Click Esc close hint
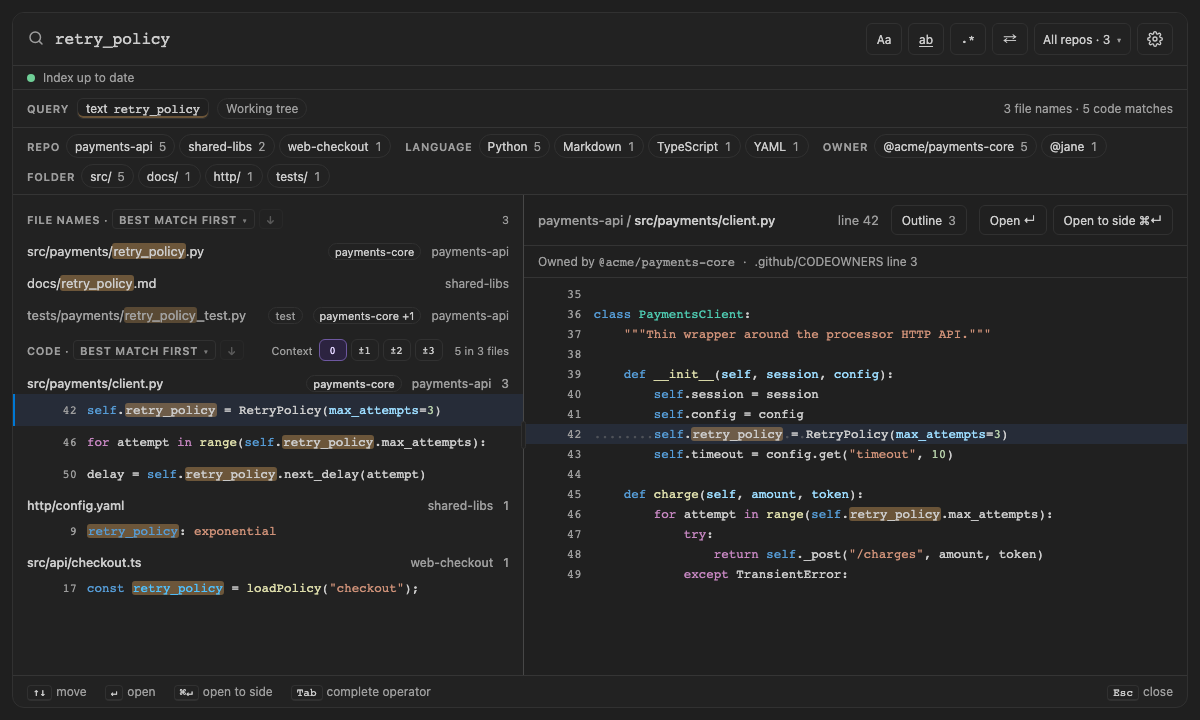1200x720 pixels. [1140, 692]
